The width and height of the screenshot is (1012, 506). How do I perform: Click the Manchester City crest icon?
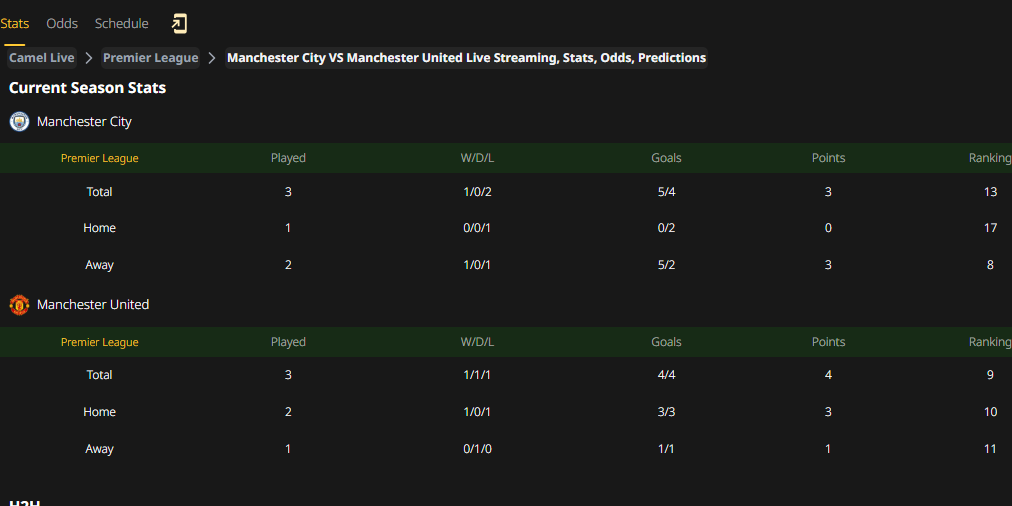19,121
